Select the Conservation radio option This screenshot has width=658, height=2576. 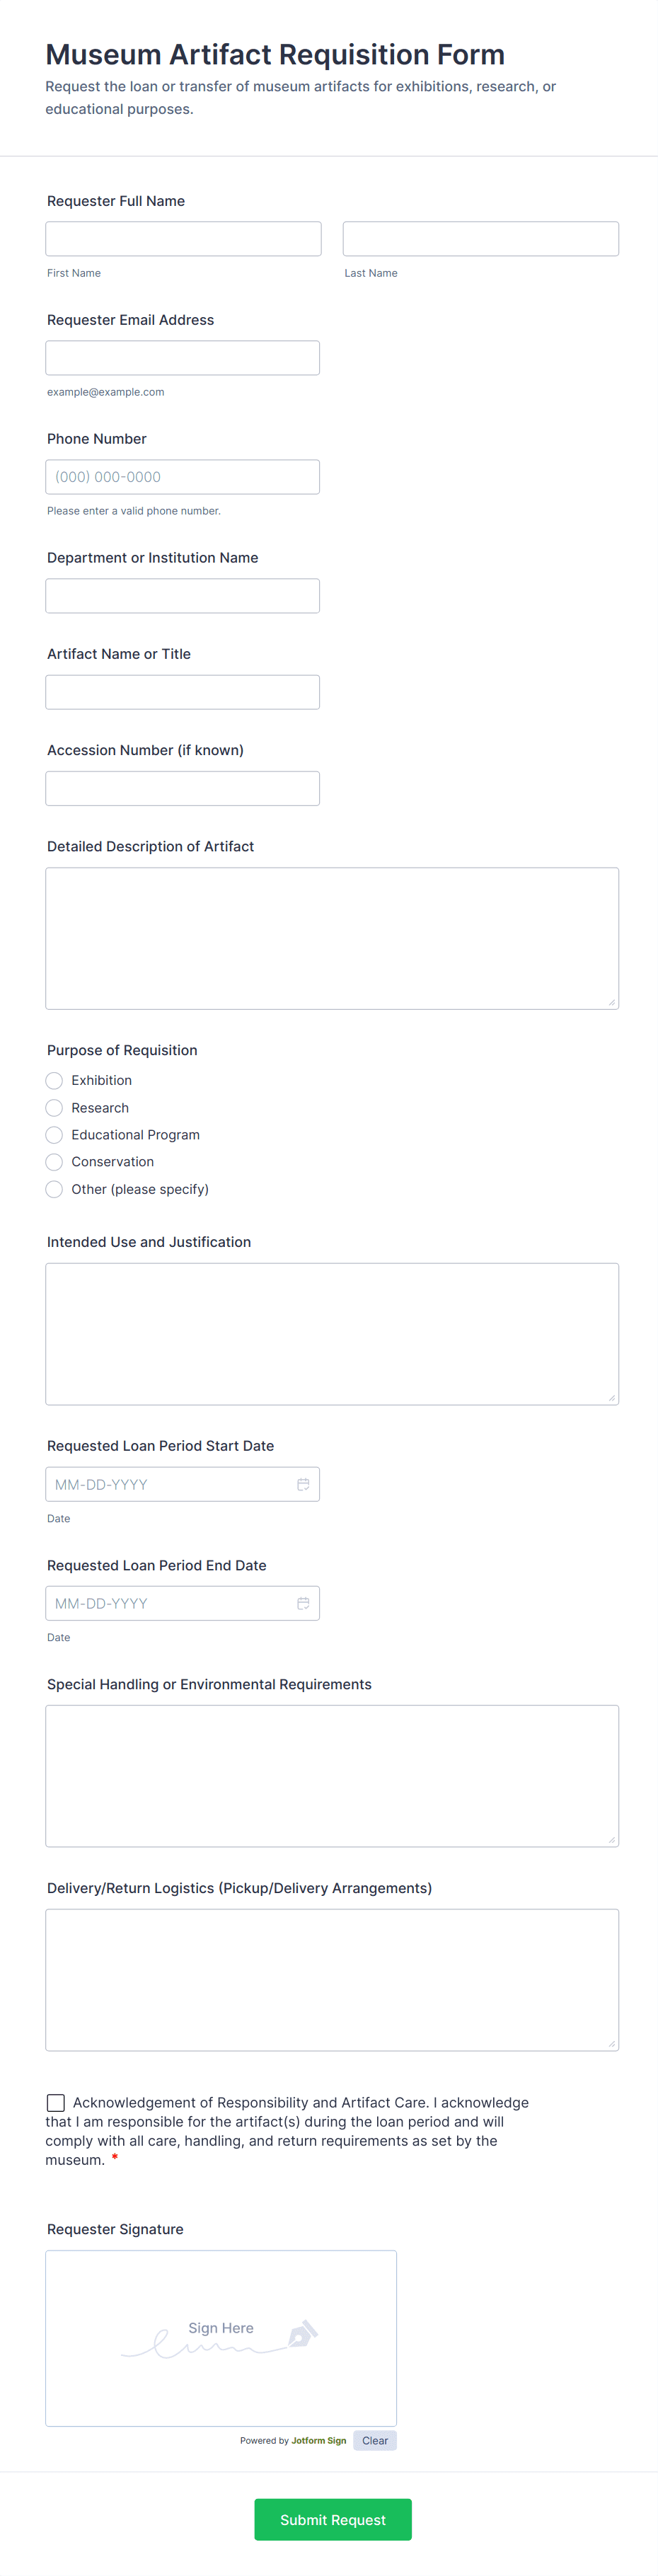click(x=54, y=1162)
